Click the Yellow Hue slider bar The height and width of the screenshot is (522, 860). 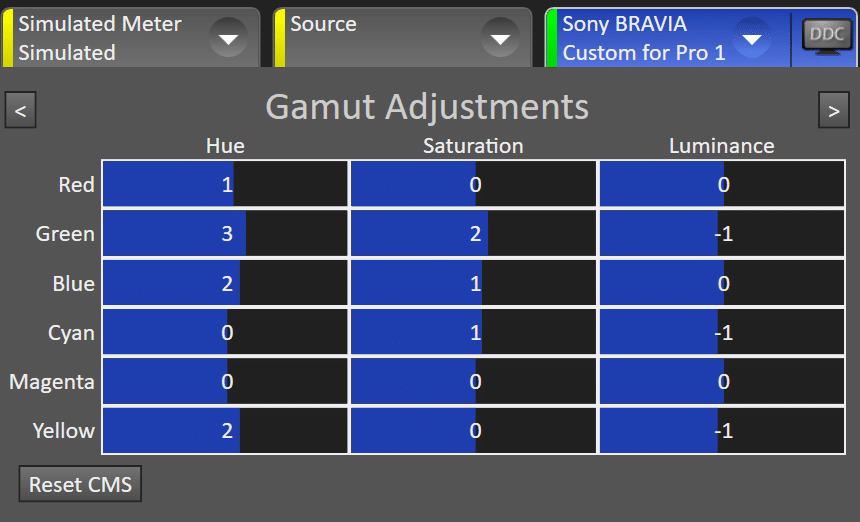pos(225,431)
